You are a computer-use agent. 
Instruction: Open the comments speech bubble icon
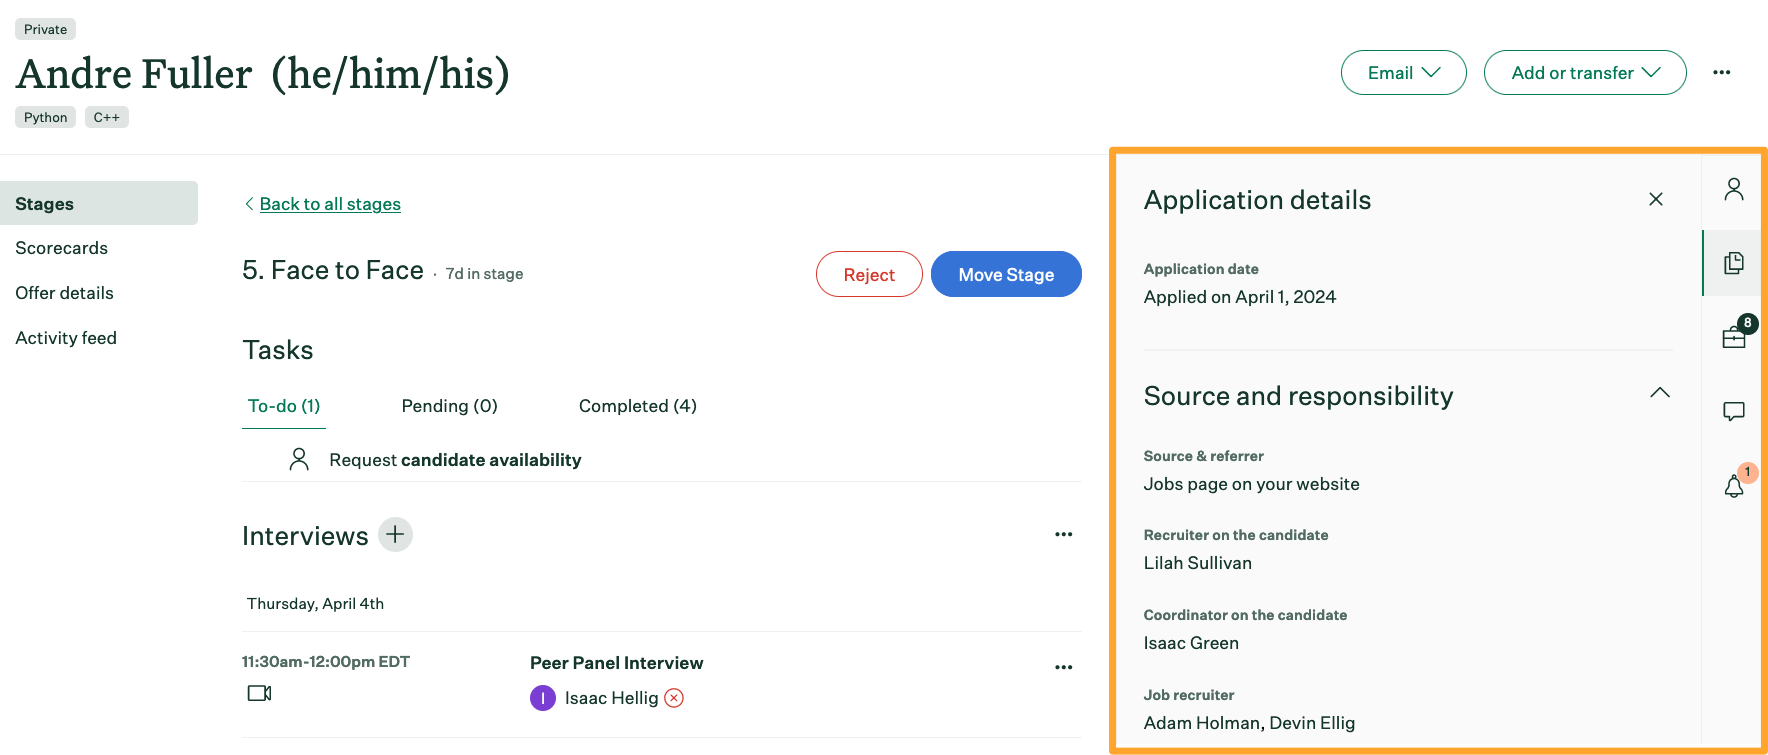click(x=1733, y=411)
